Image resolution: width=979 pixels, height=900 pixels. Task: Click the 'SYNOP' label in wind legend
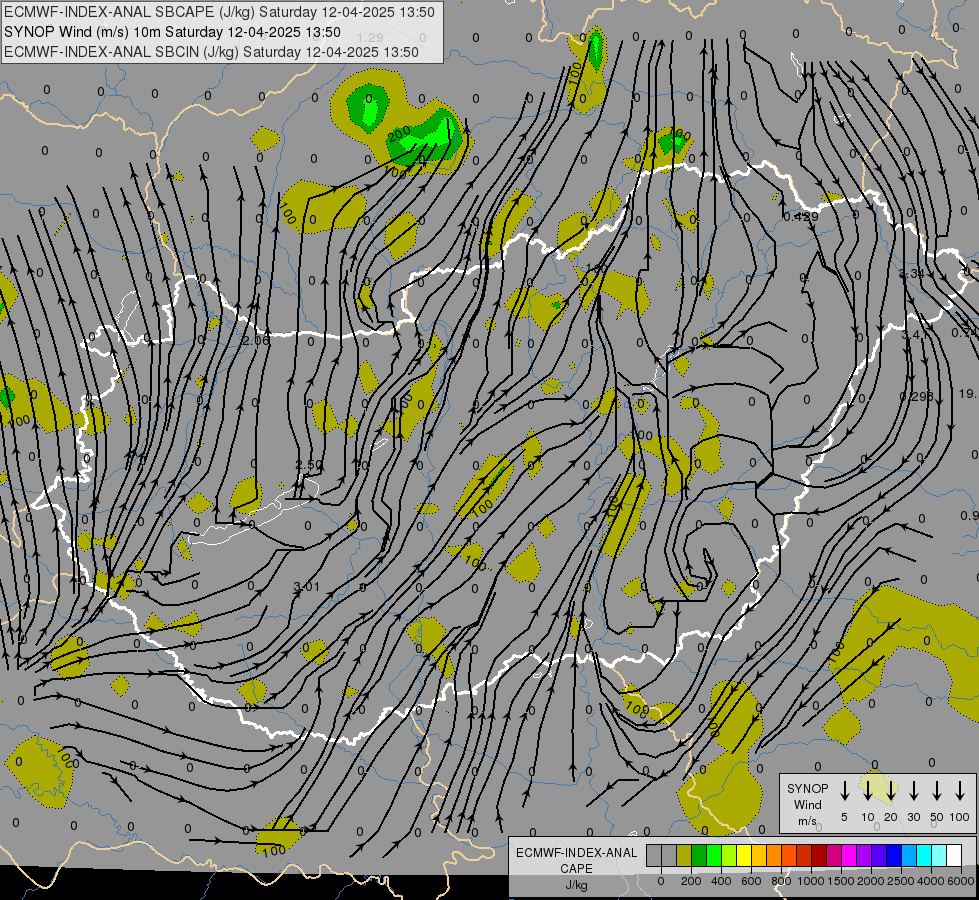(807, 788)
